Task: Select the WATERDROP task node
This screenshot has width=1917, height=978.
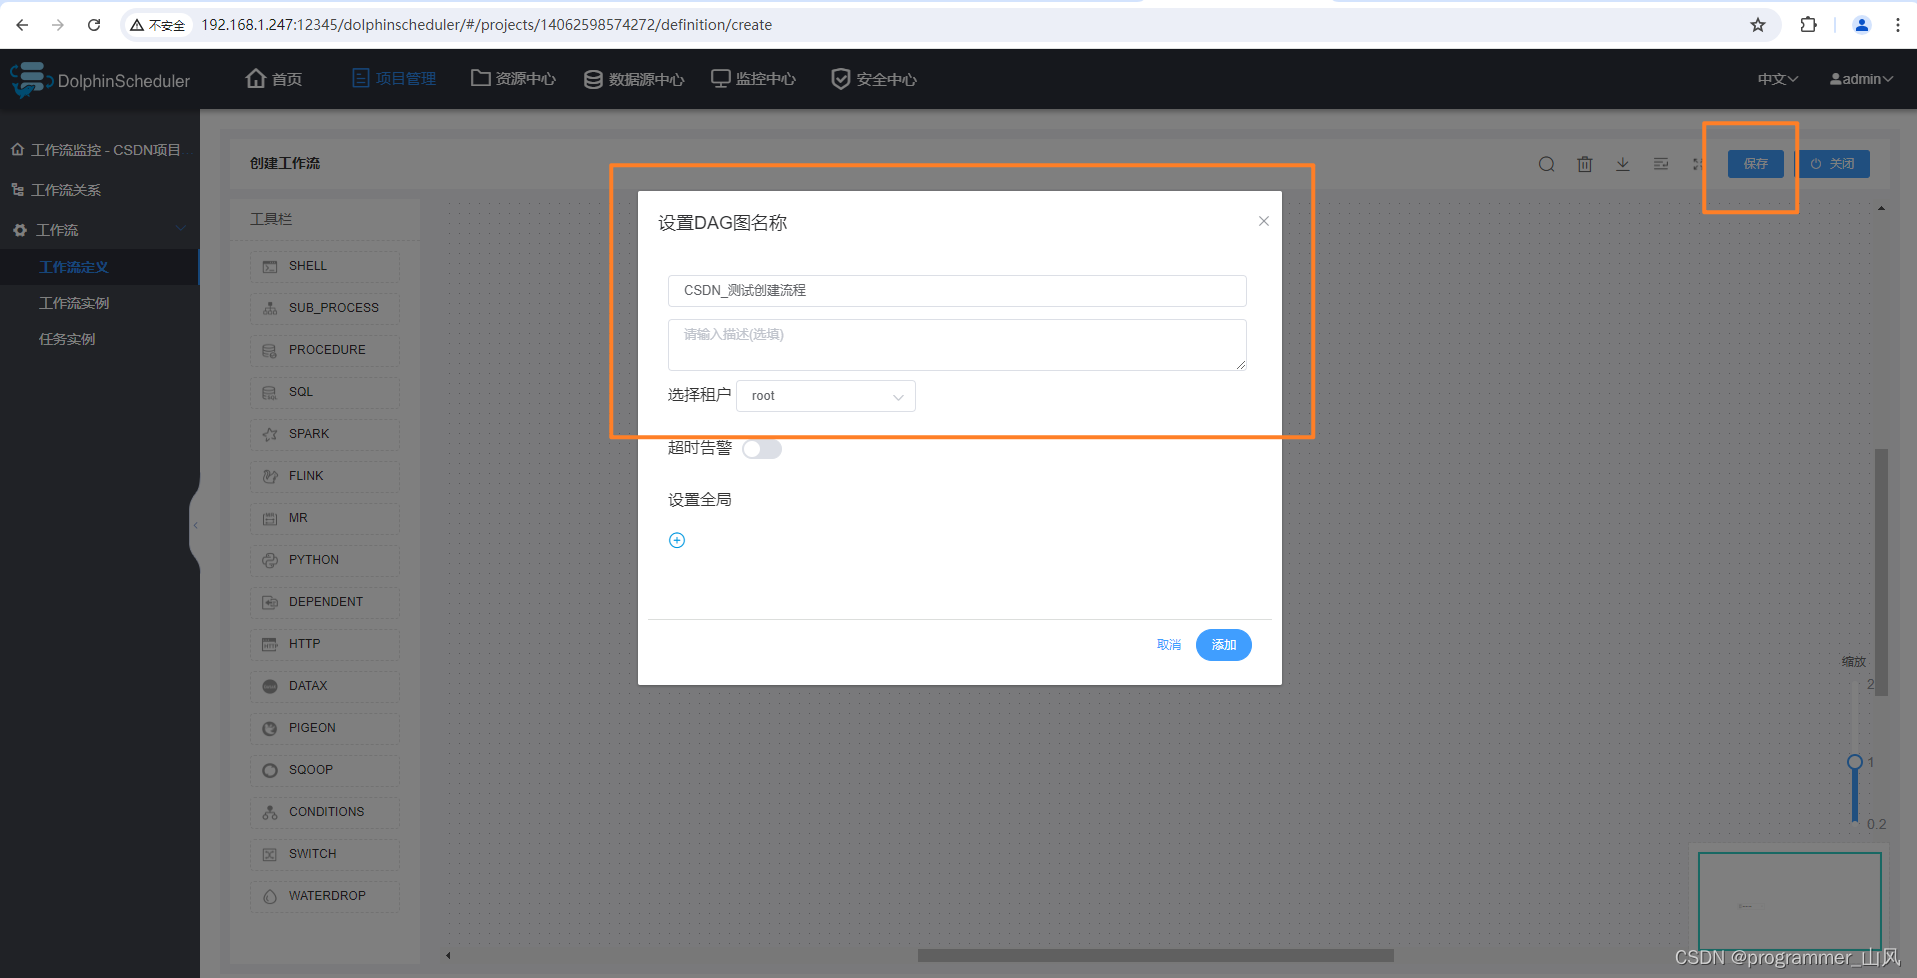Action: [324, 896]
